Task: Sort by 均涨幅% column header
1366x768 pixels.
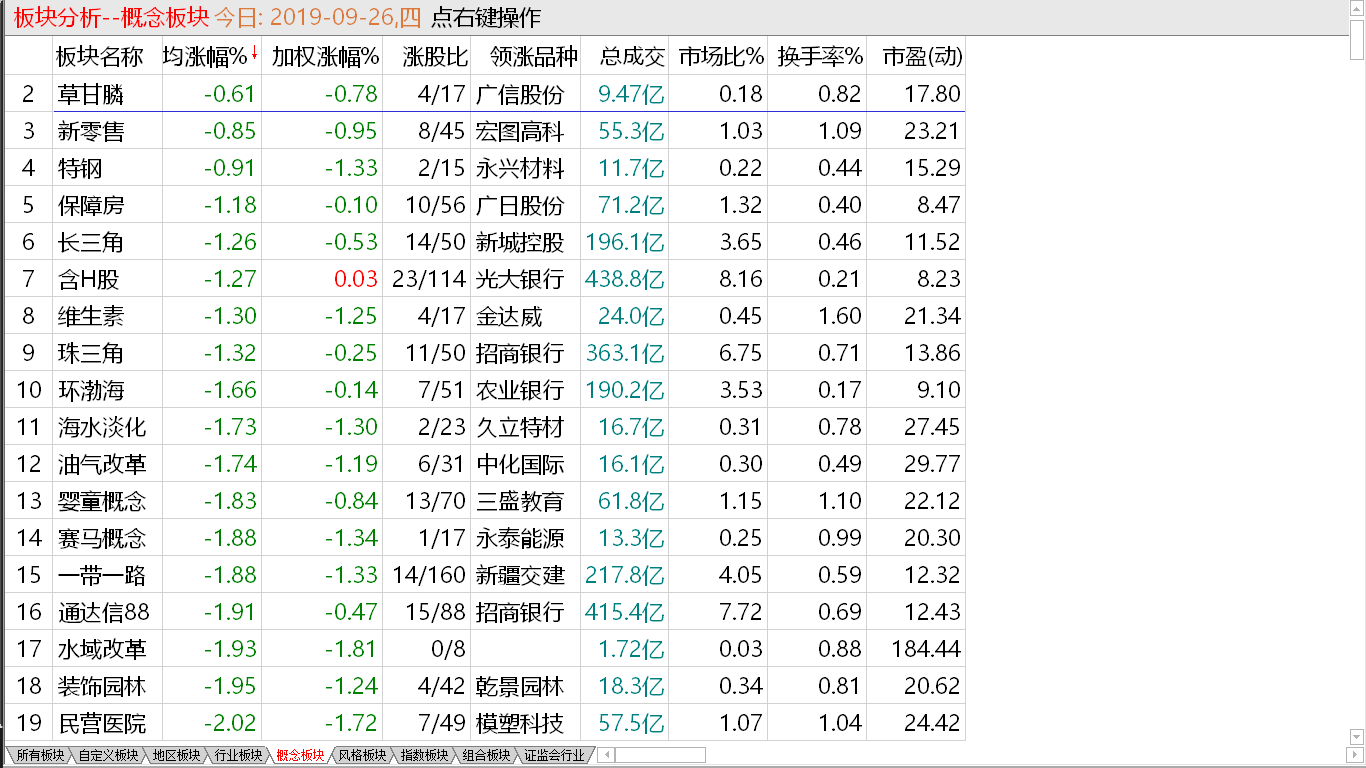Action: click(211, 56)
